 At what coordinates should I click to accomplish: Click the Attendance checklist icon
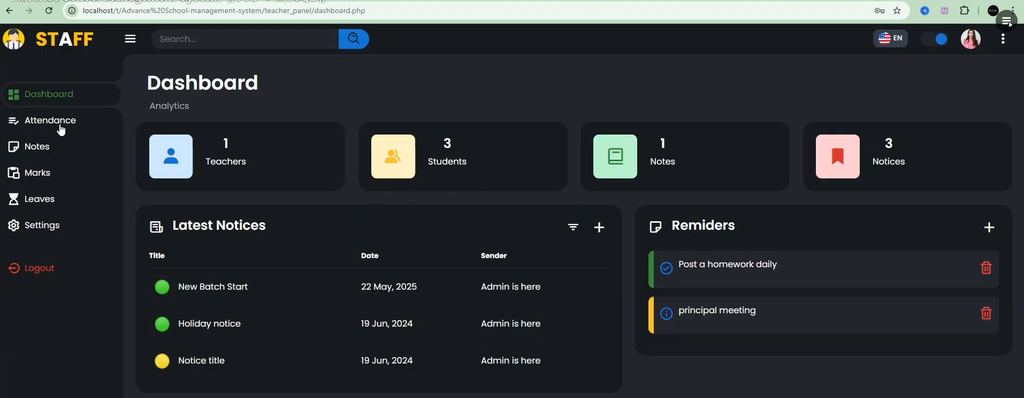point(13,120)
